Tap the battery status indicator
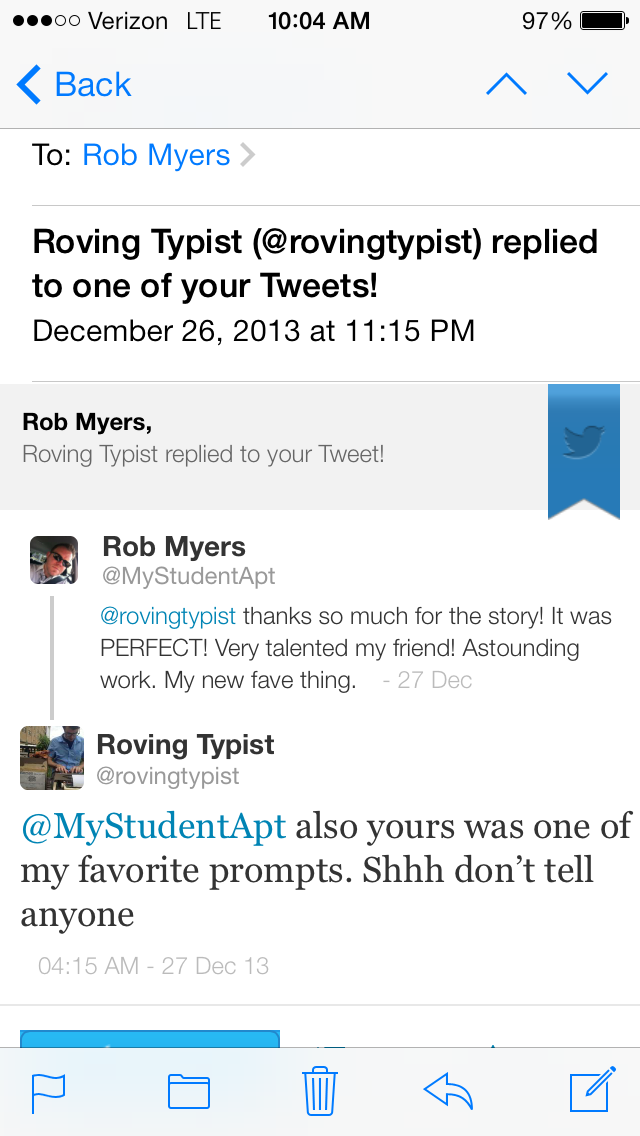Image resolution: width=640 pixels, height=1136 pixels. pos(602,21)
